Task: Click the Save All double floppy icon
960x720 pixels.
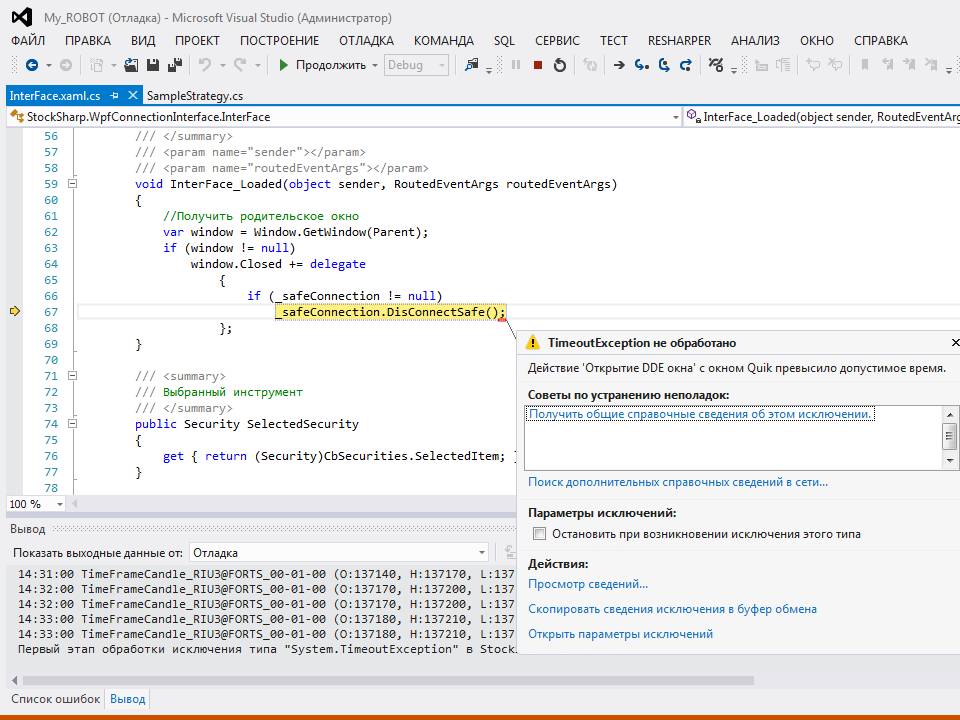Action: pos(175,65)
